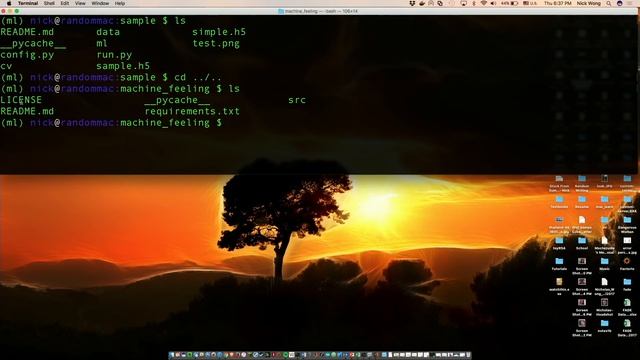Select the Music folder on the desktop

604,263
